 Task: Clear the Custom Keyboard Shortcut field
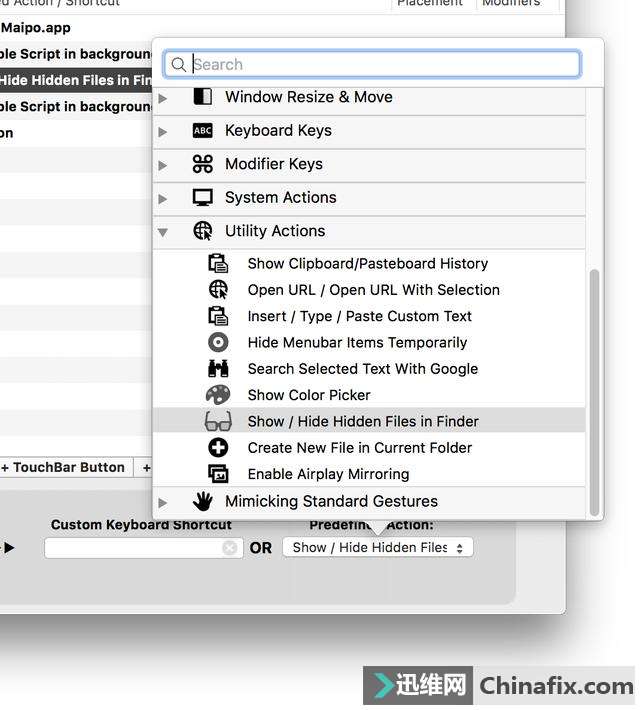click(x=230, y=548)
